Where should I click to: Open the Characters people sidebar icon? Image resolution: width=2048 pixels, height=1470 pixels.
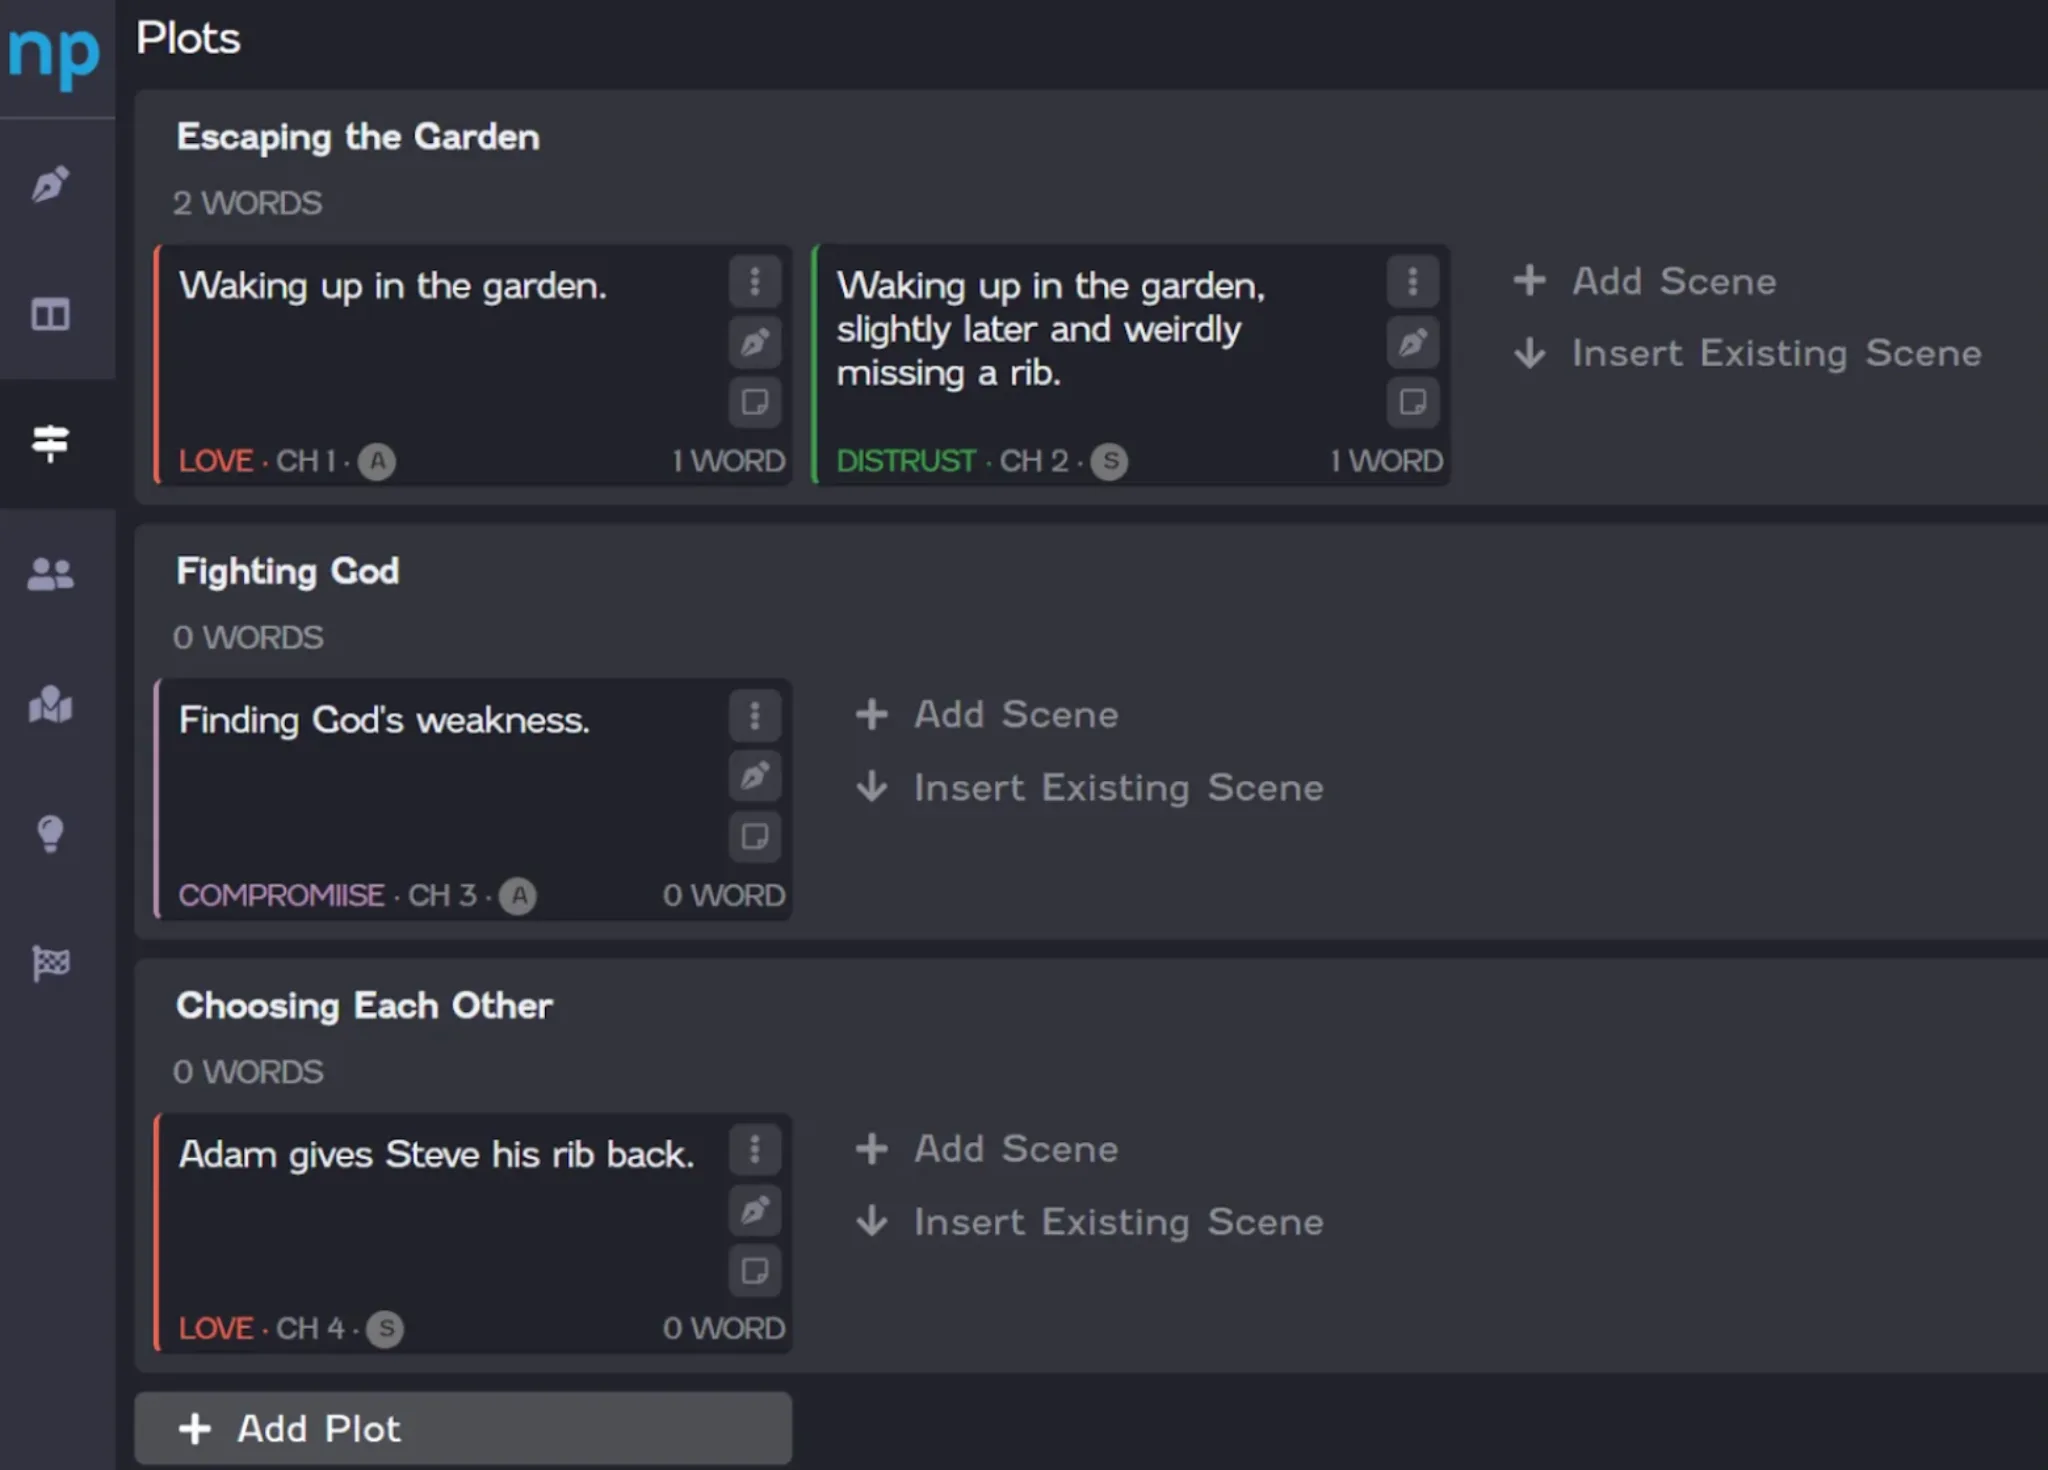pyautogui.click(x=50, y=573)
